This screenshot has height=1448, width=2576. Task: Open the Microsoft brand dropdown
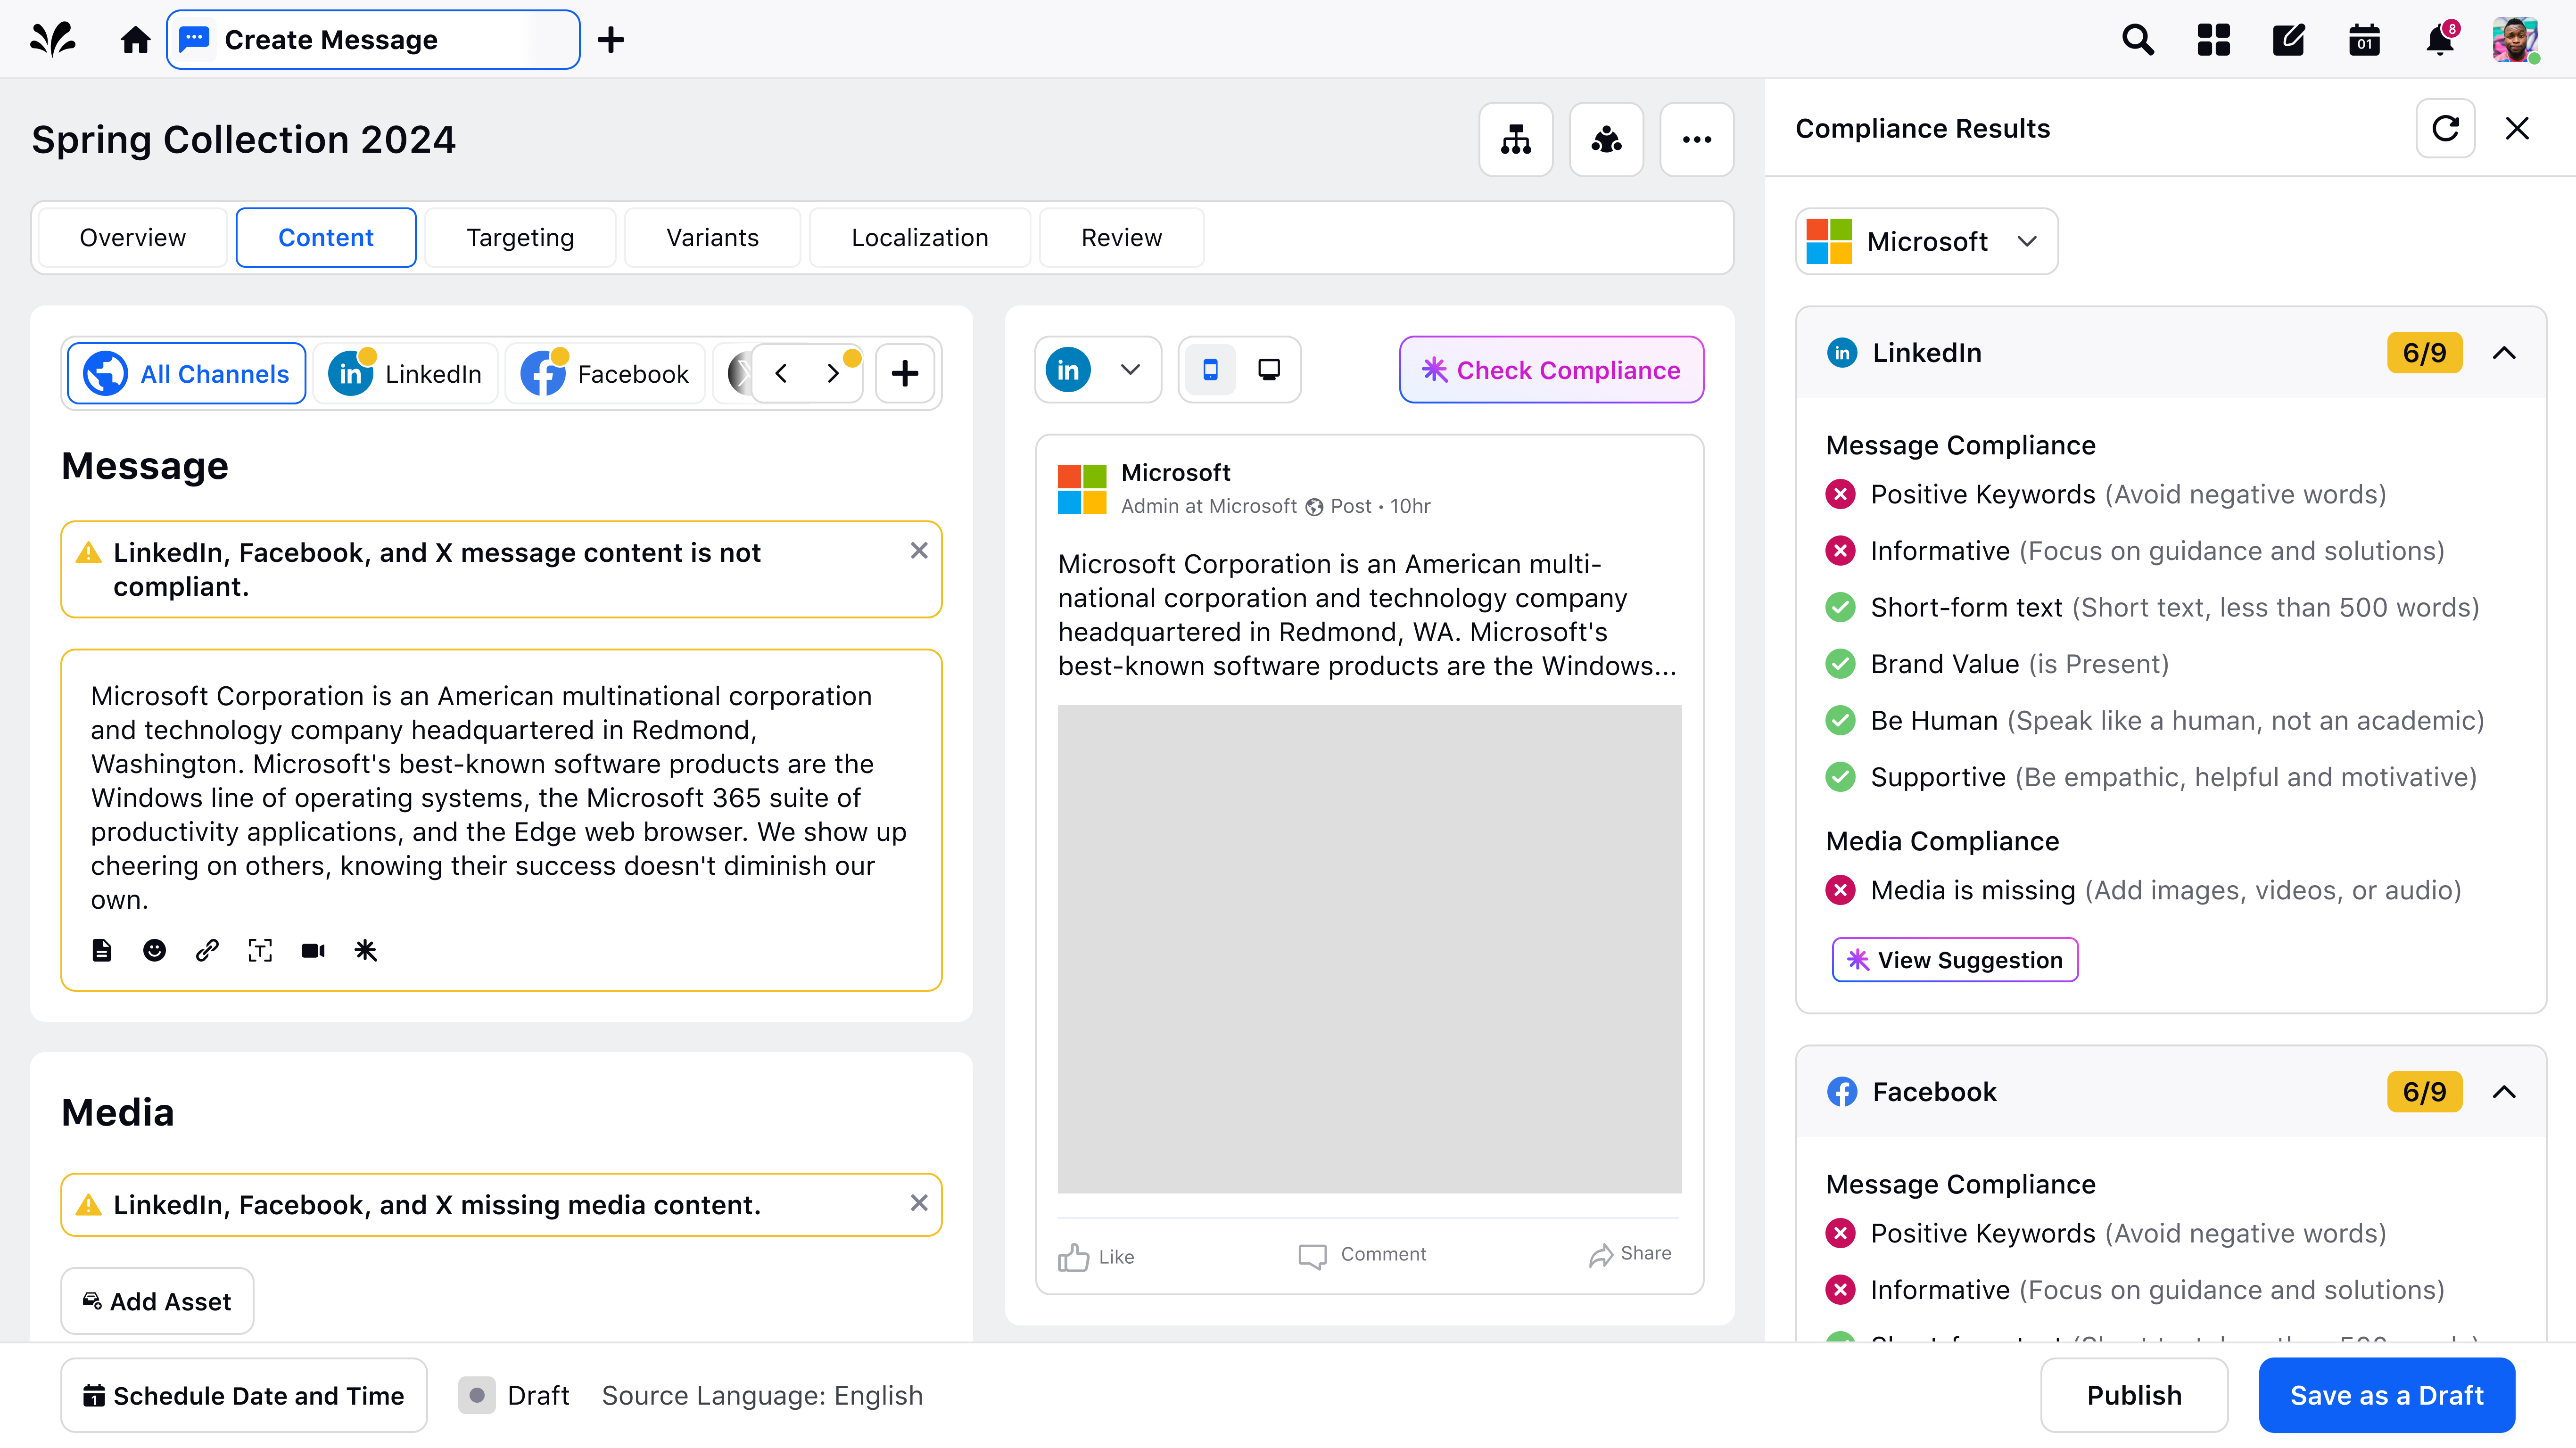(1926, 241)
